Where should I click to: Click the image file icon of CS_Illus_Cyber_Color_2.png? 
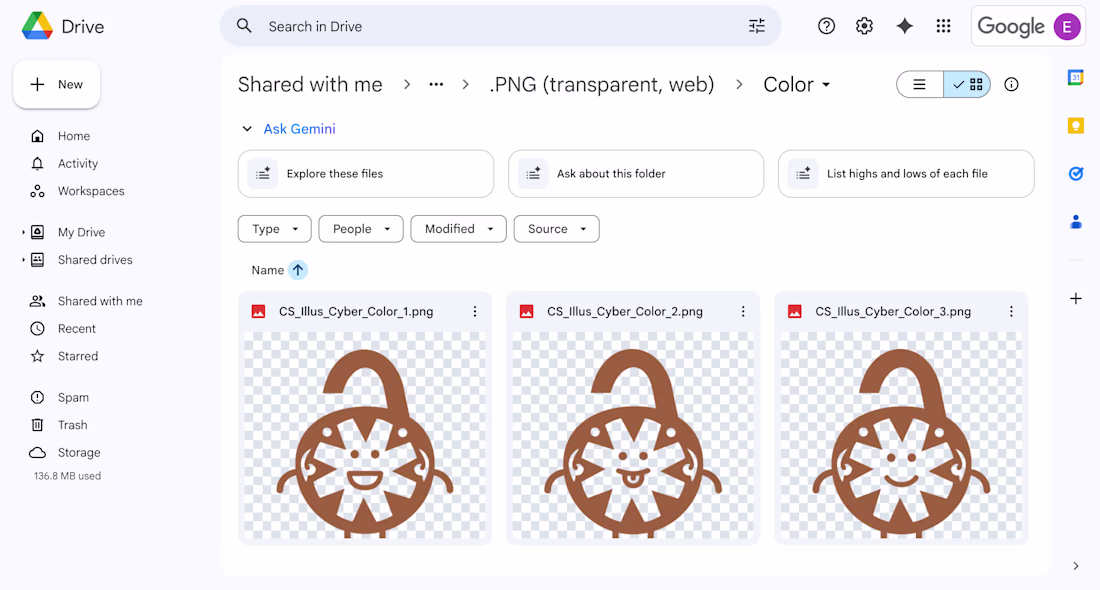526,311
